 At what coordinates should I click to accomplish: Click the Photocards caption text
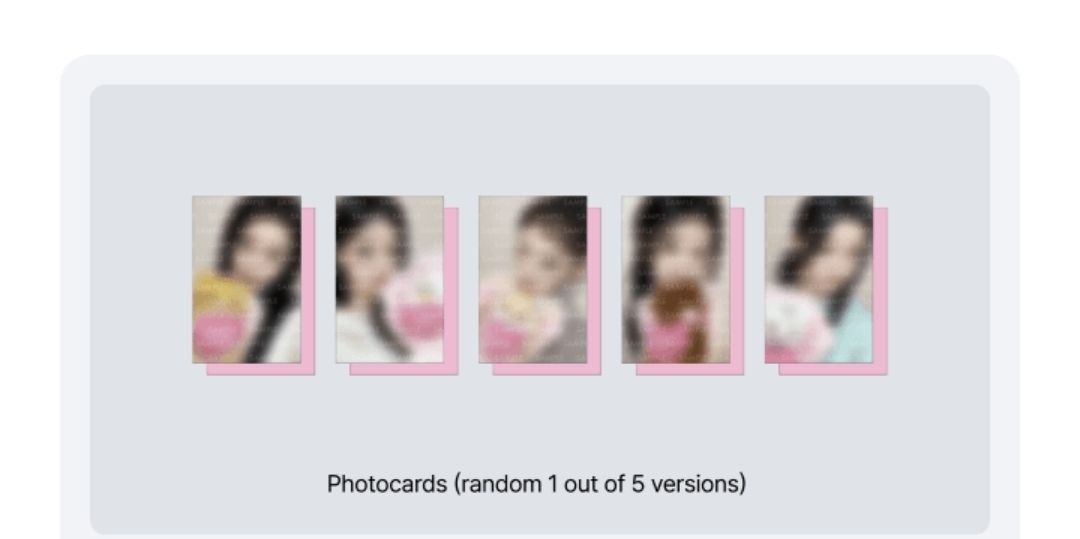(x=536, y=484)
